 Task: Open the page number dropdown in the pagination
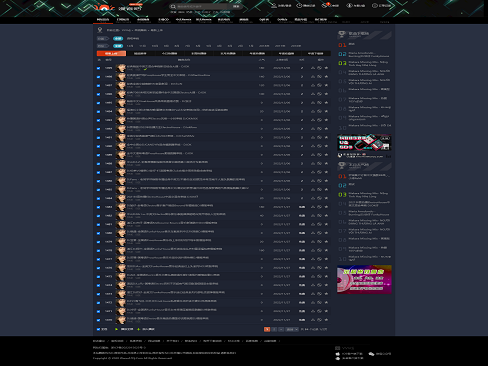292,329
